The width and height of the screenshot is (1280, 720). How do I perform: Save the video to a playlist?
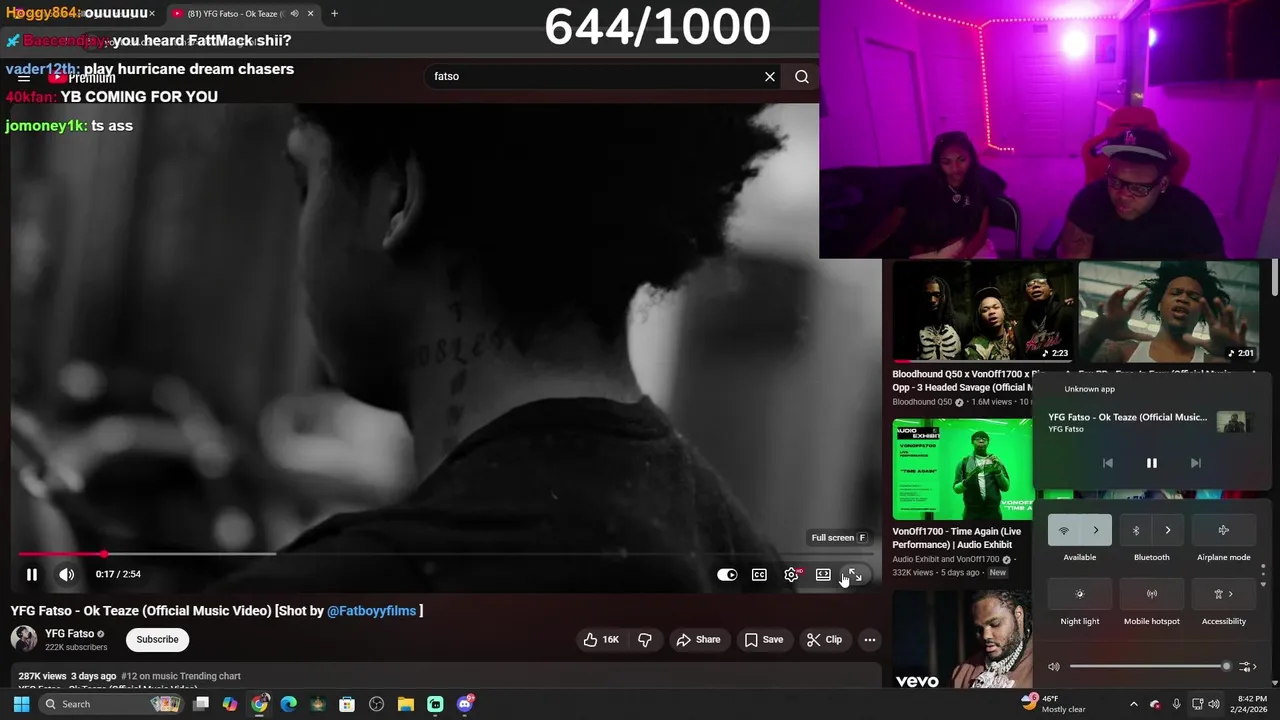click(x=763, y=640)
